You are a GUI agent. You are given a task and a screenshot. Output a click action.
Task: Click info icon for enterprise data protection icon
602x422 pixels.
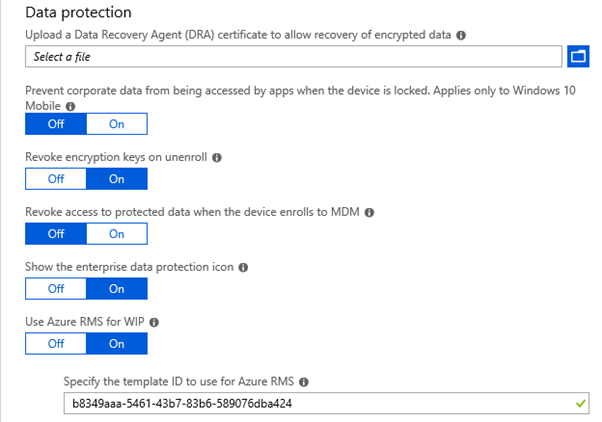243,267
